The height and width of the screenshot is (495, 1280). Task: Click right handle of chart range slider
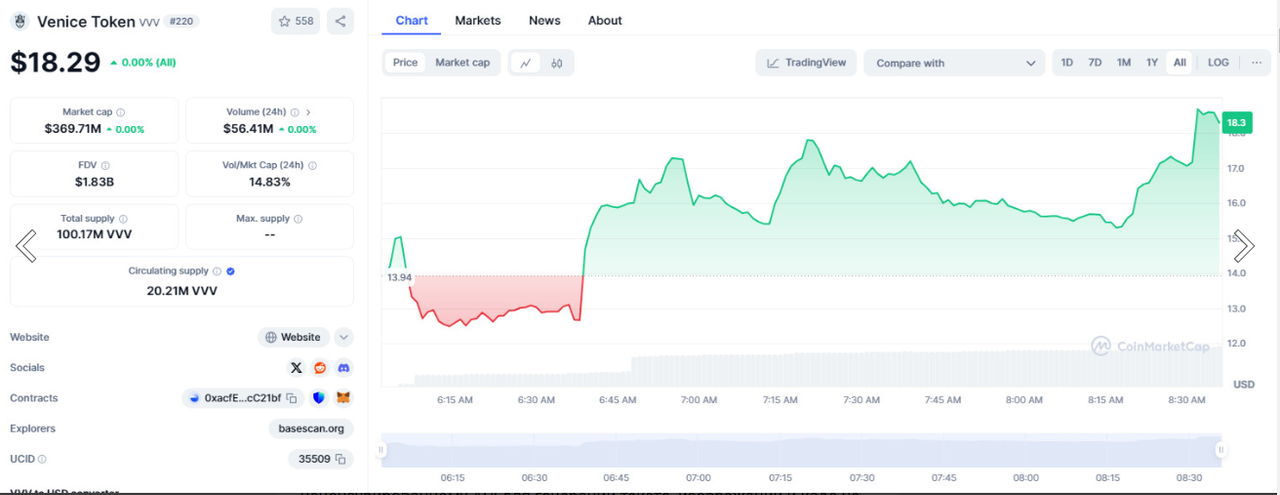1220,450
